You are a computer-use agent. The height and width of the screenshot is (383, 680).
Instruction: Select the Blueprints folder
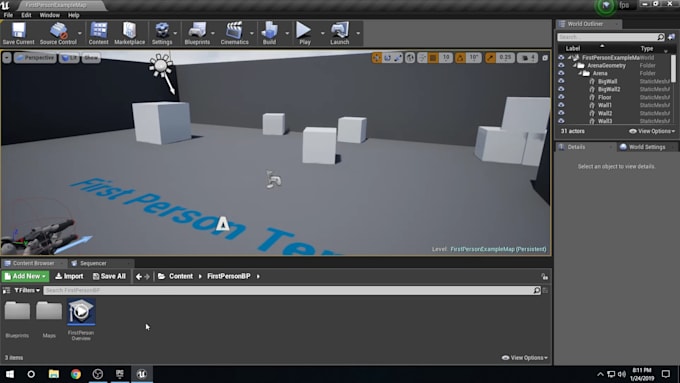(17, 319)
